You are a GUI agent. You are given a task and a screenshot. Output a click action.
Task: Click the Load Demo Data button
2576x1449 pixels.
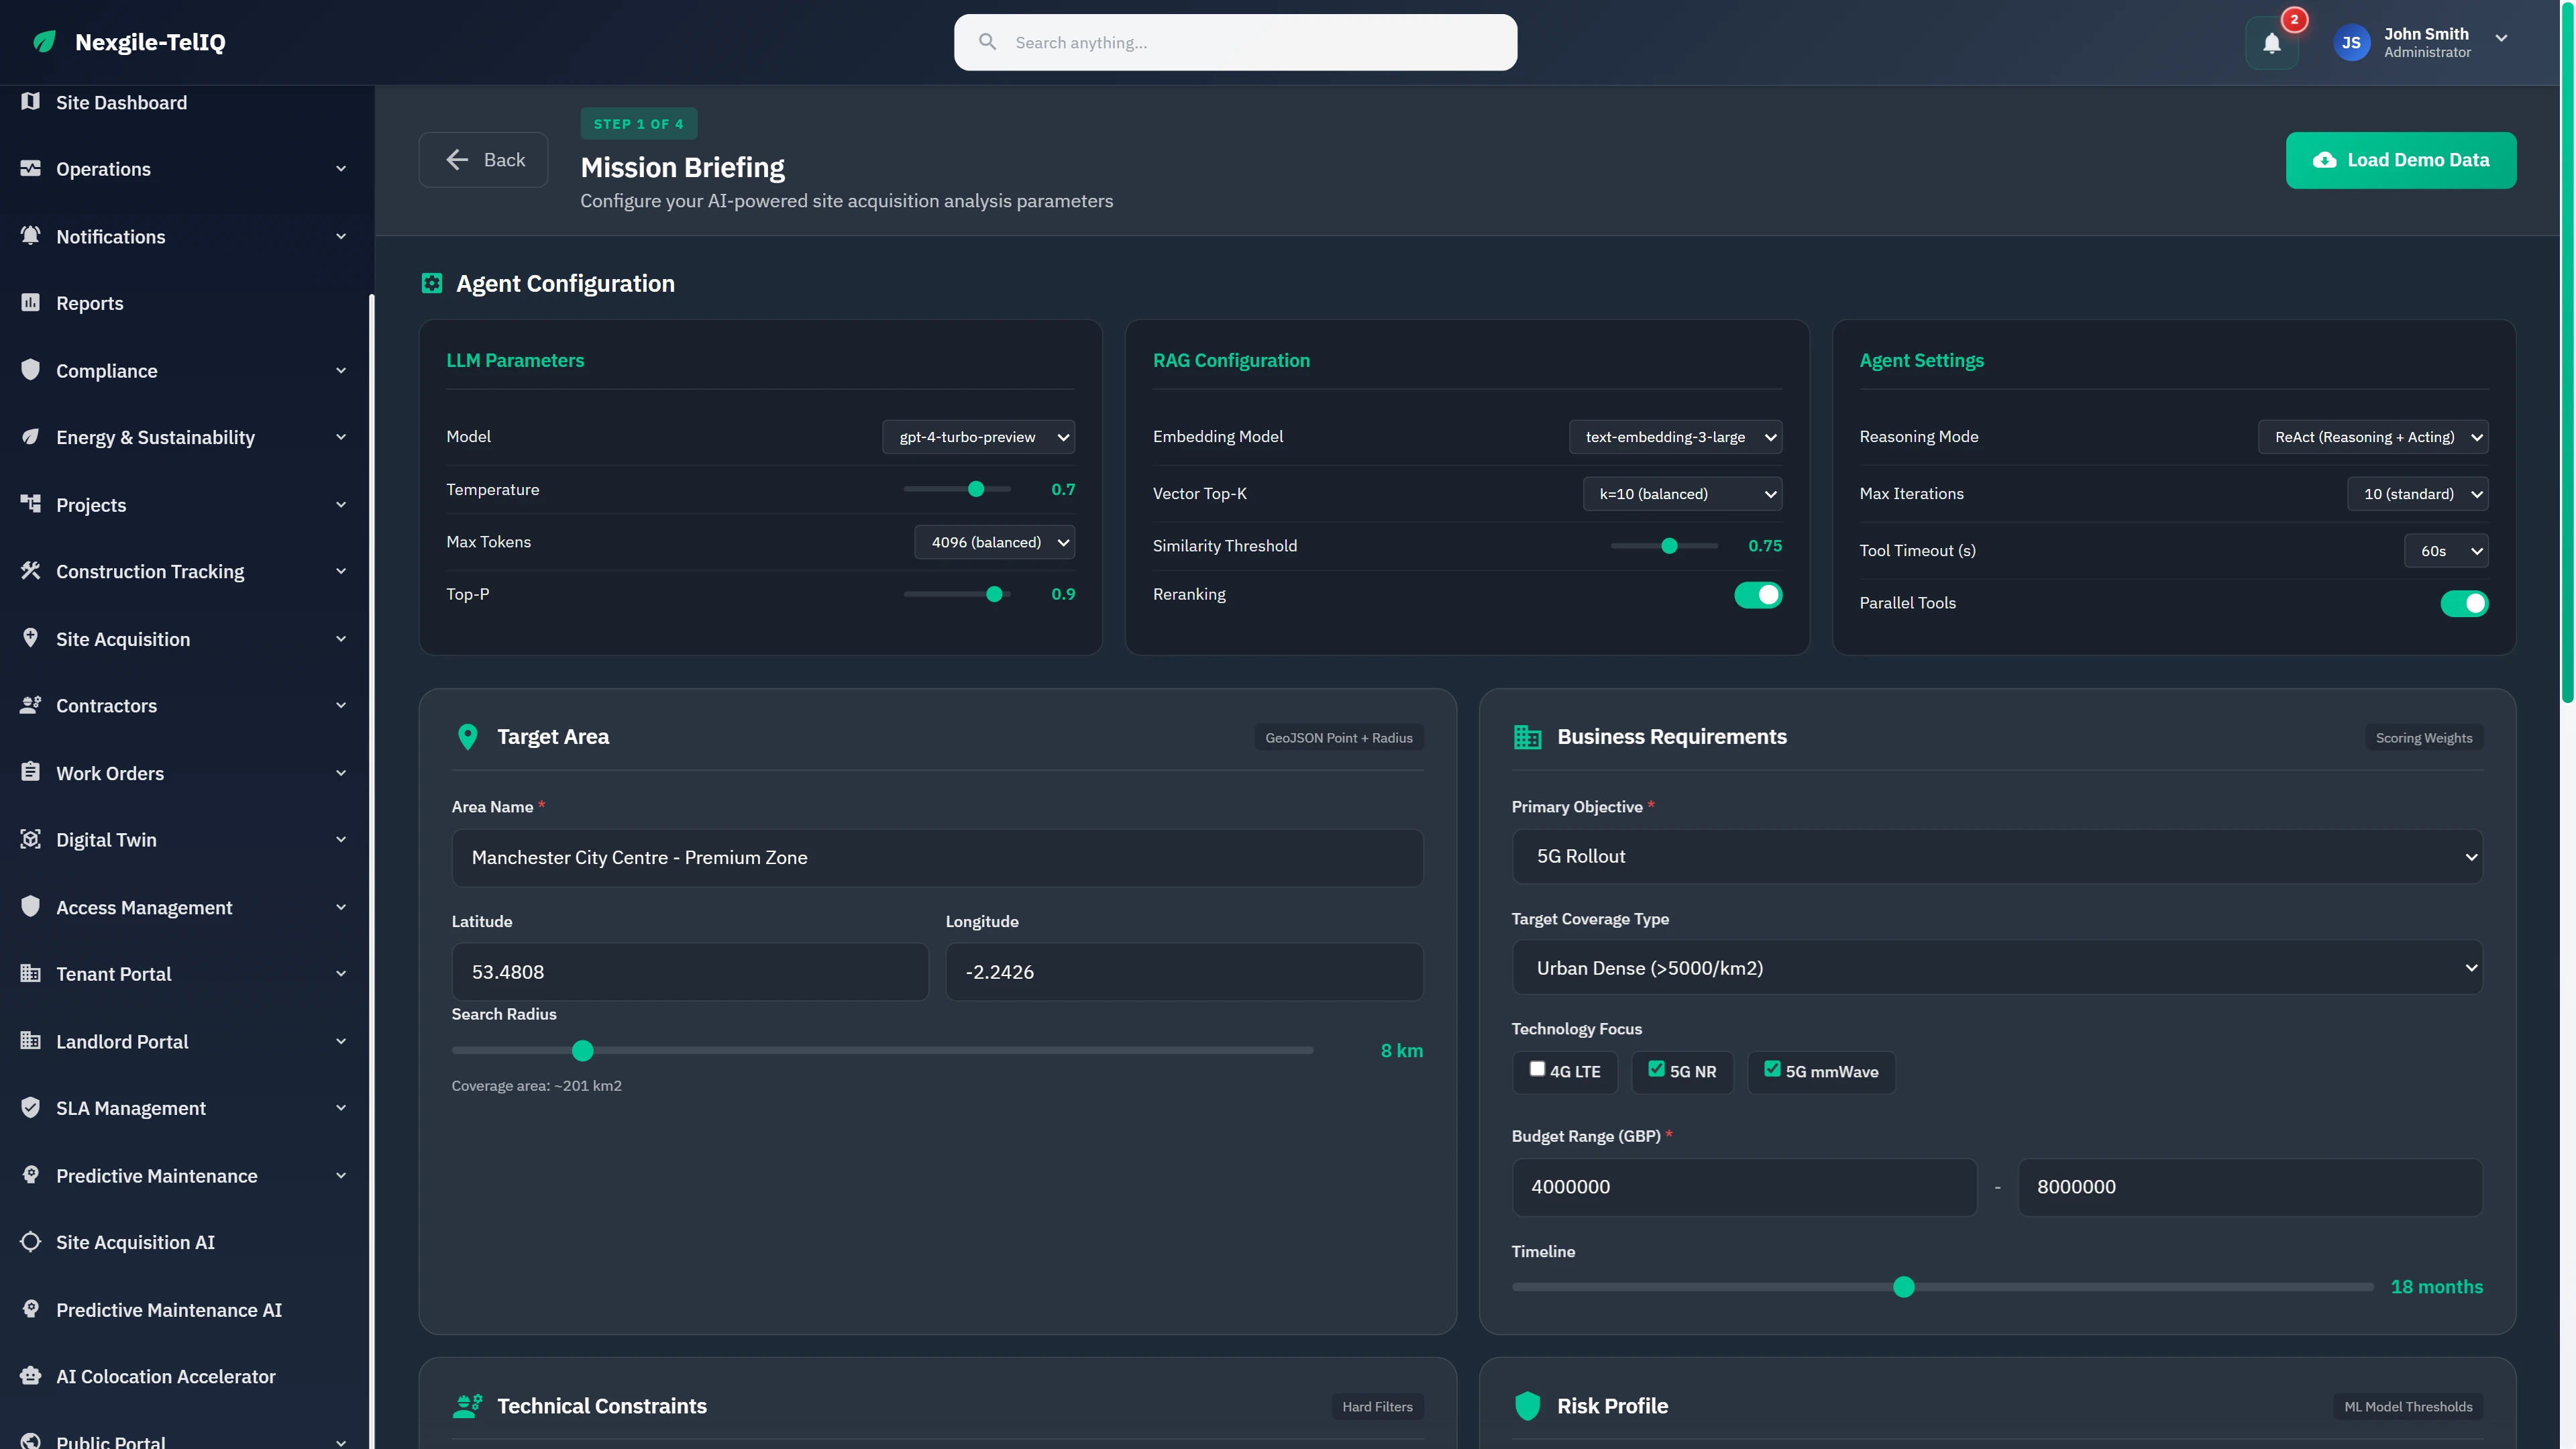pyautogui.click(x=2401, y=160)
